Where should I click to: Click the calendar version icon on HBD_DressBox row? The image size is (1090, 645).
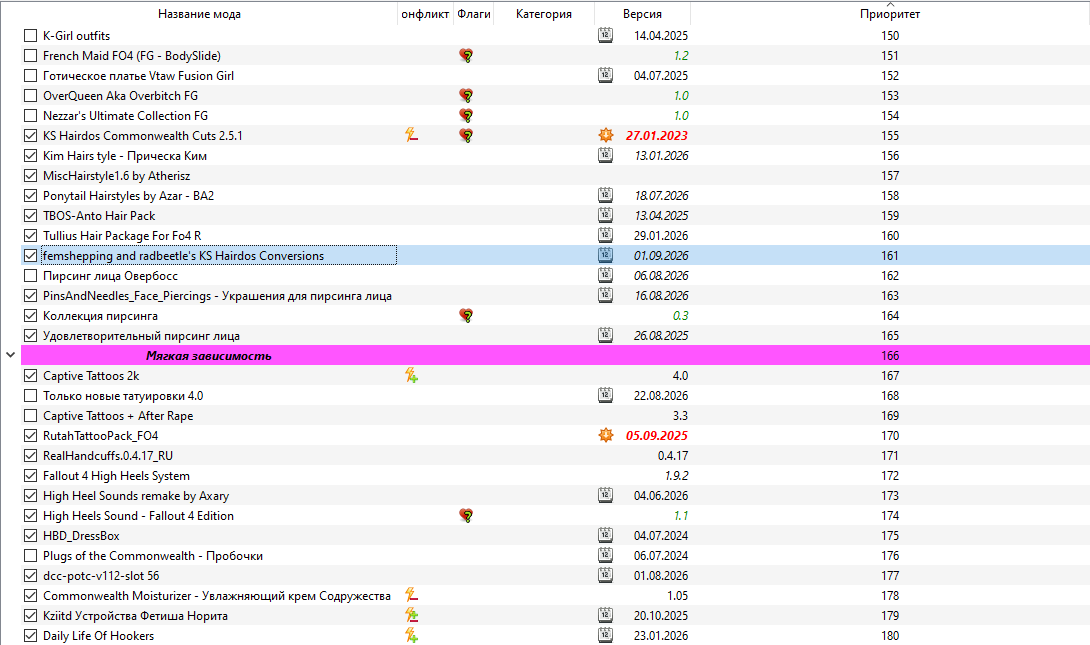[x=605, y=536]
